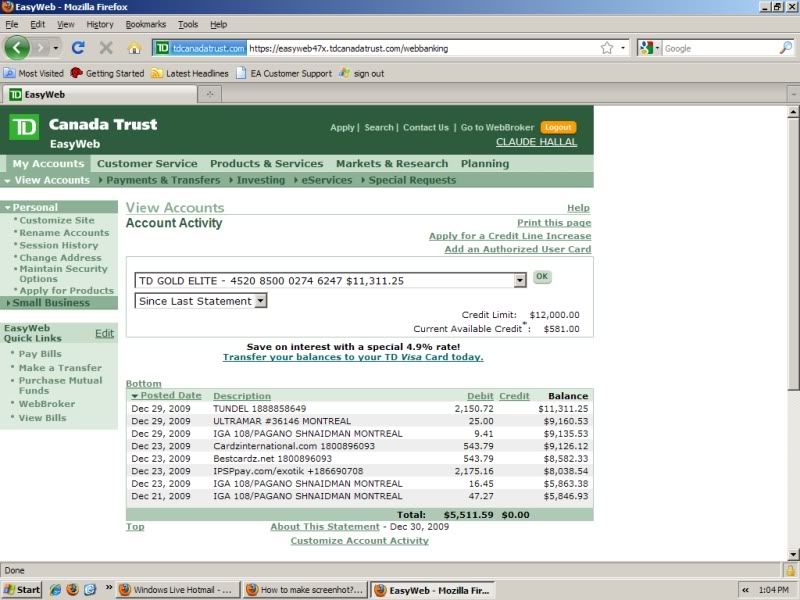The width and height of the screenshot is (800, 600).
Task: Click the OK button beside account selector
Action: point(542,277)
